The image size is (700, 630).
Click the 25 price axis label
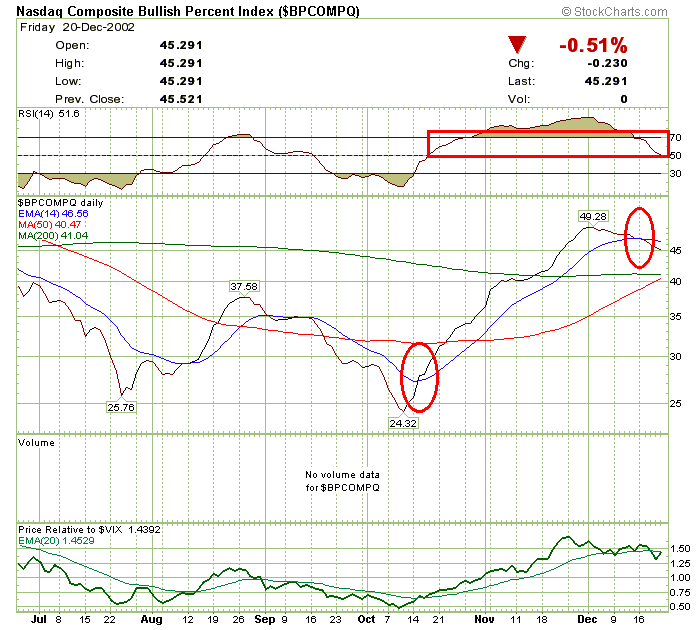pyautogui.click(x=675, y=403)
